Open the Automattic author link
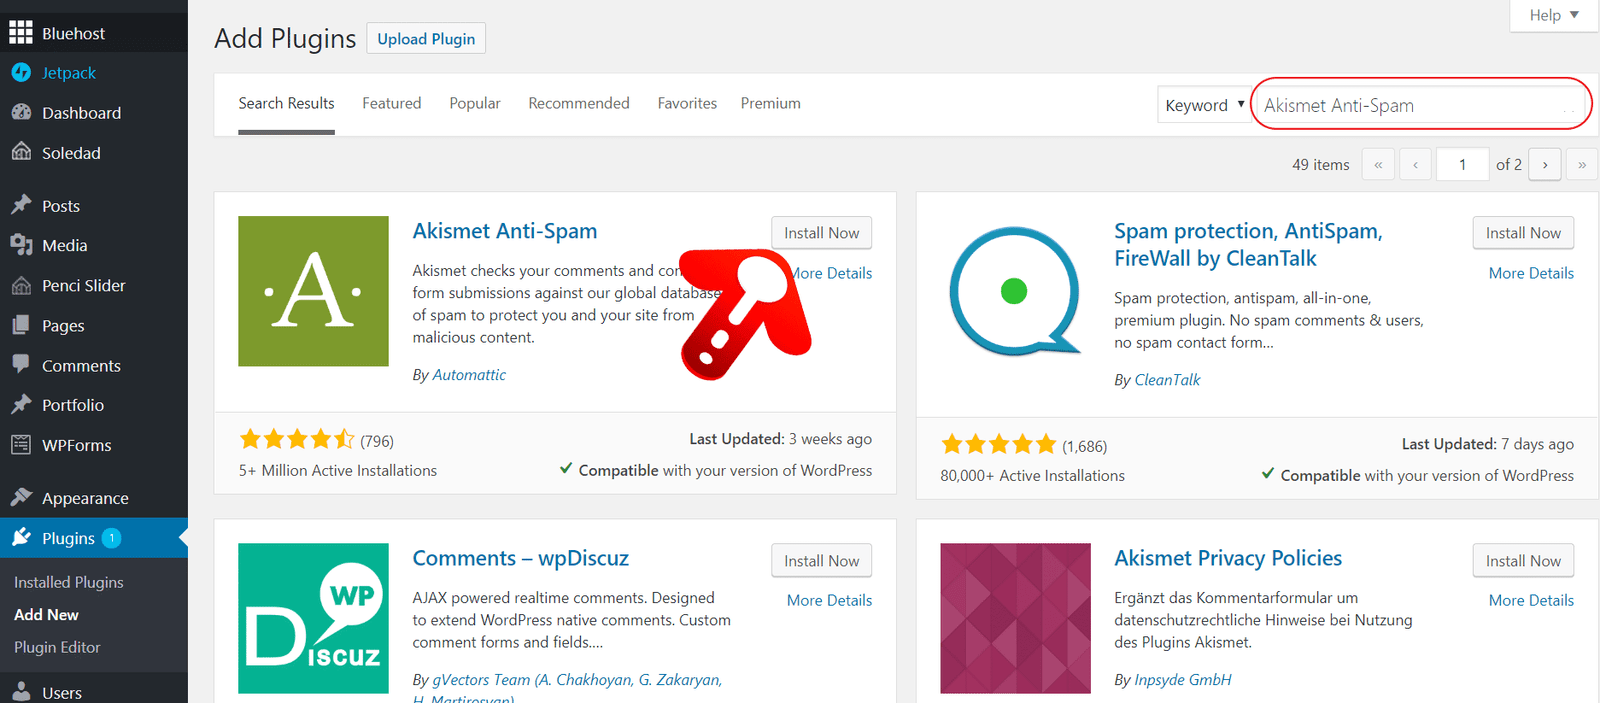This screenshot has width=1600, height=703. pyautogui.click(x=469, y=375)
